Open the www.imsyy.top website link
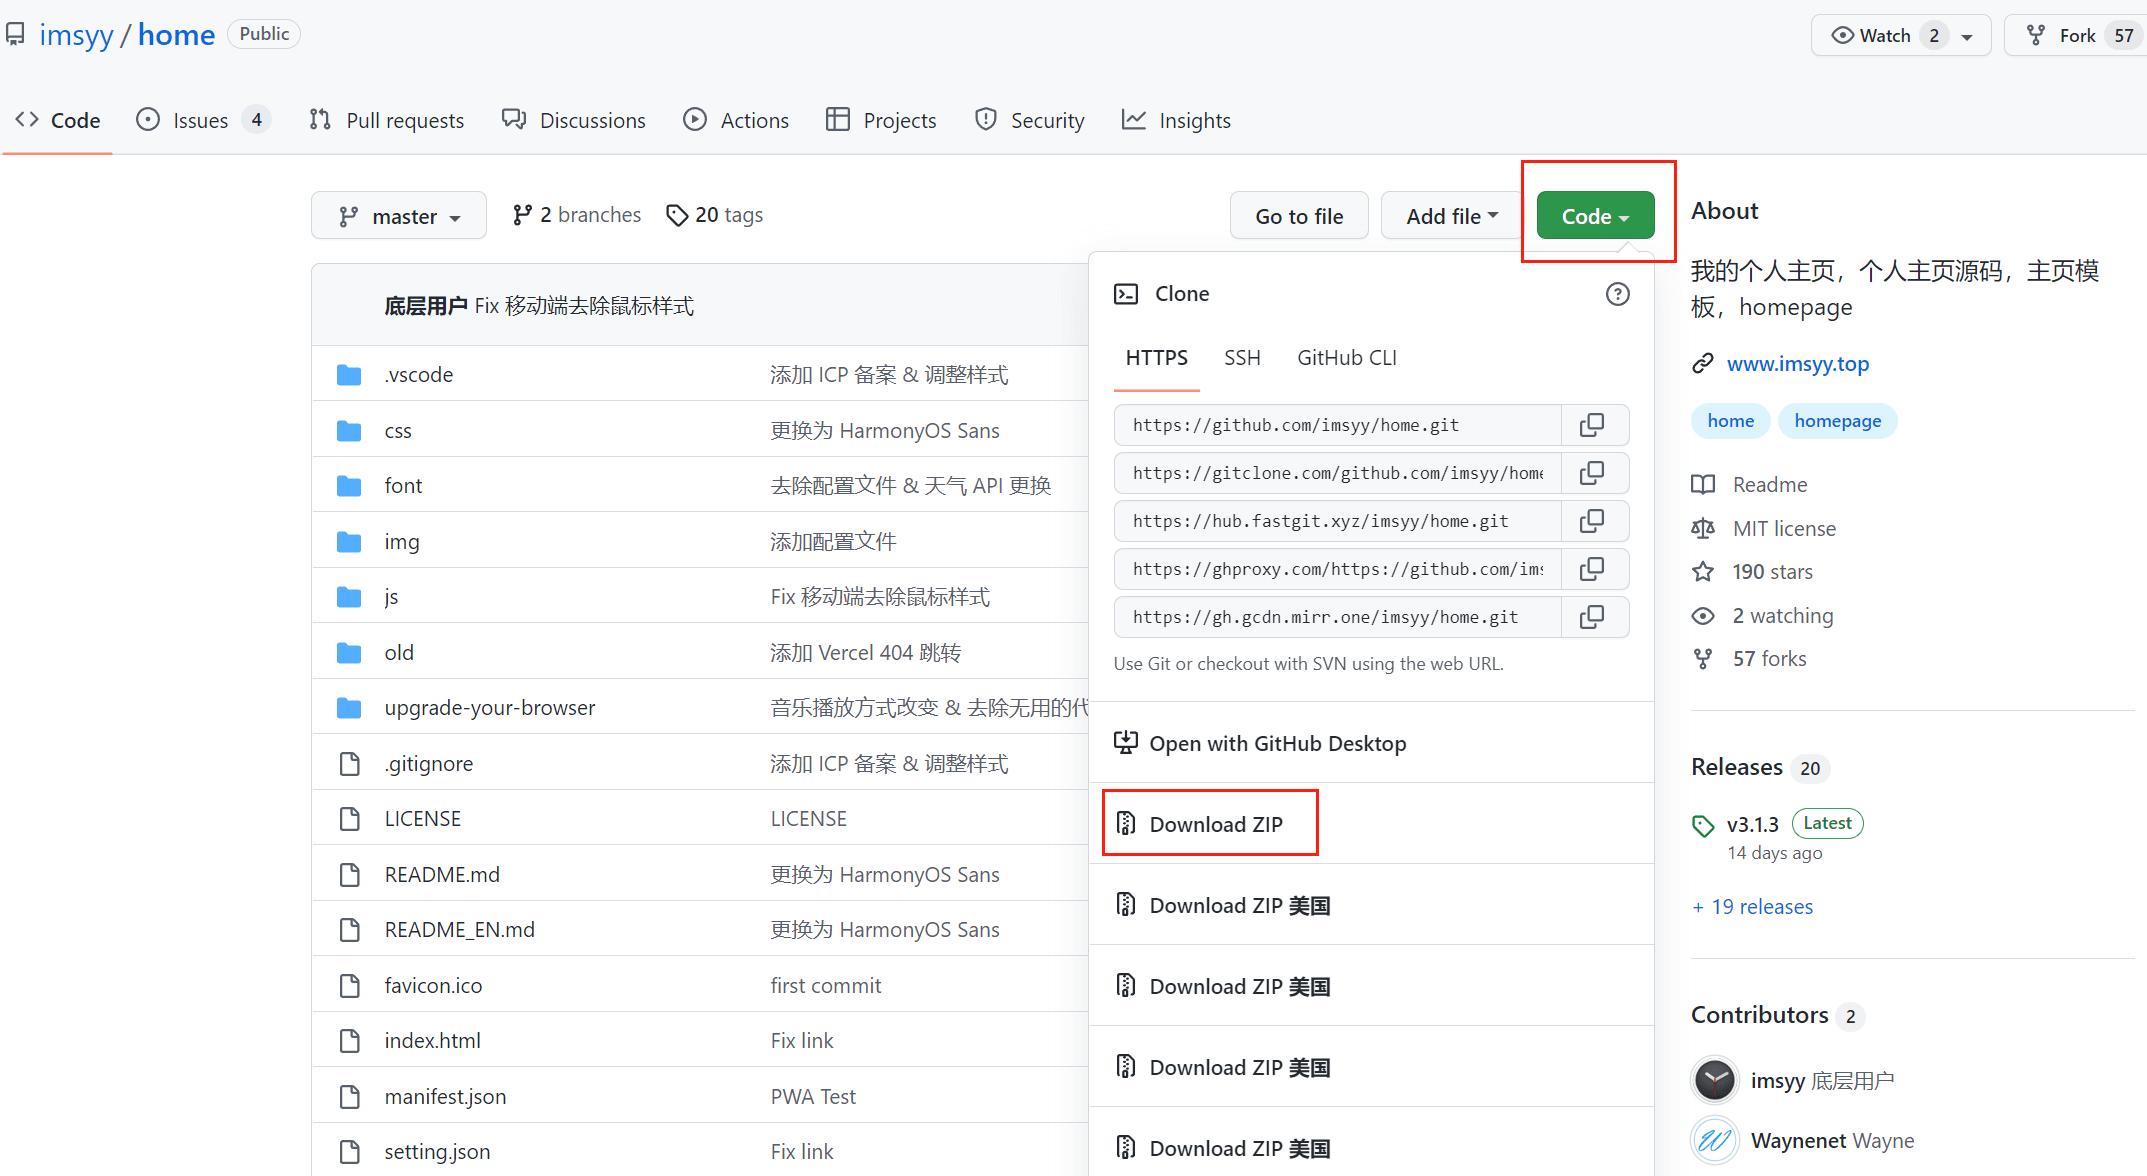The image size is (2147, 1176). pos(1797,364)
